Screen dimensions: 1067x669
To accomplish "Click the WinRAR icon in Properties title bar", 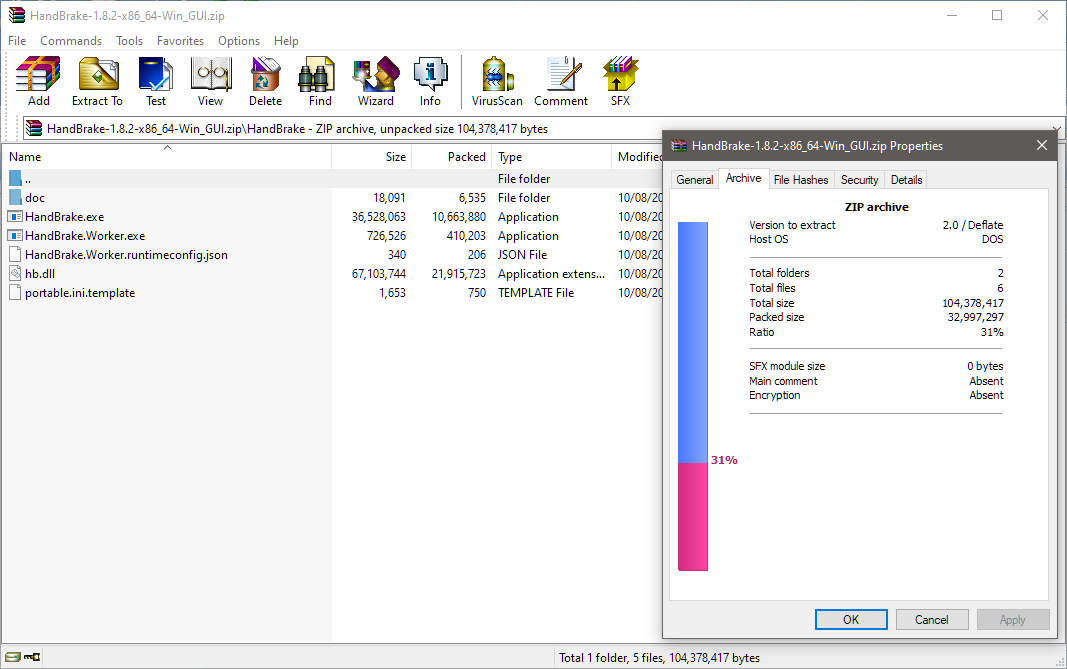I will pyautogui.click(x=678, y=146).
